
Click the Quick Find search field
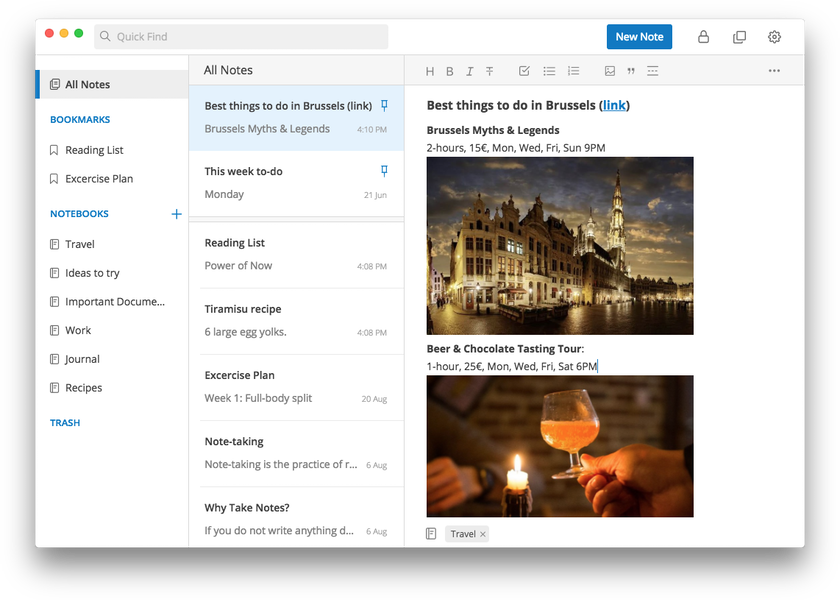tap(241, 36)
